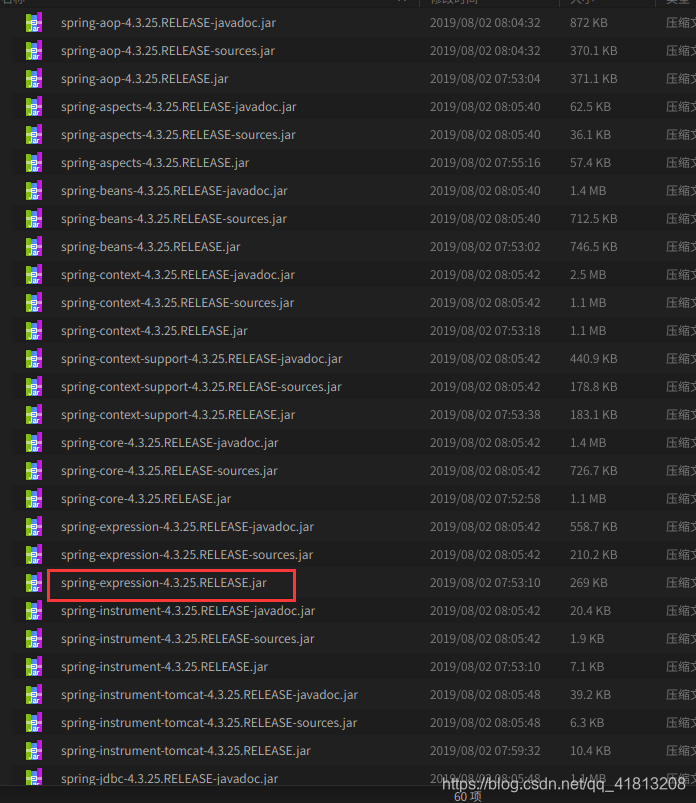Viewport: 696px width, 803px height.
Task: Select file name spring-aop-4.3.25.RELEASE-javadoc.jar
Action: 168,23
